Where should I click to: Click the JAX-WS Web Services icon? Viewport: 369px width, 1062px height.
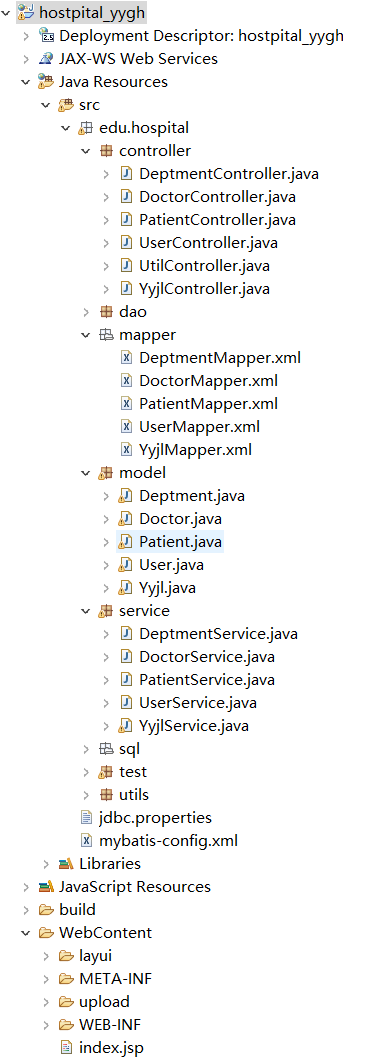click(x=47, y=59)
